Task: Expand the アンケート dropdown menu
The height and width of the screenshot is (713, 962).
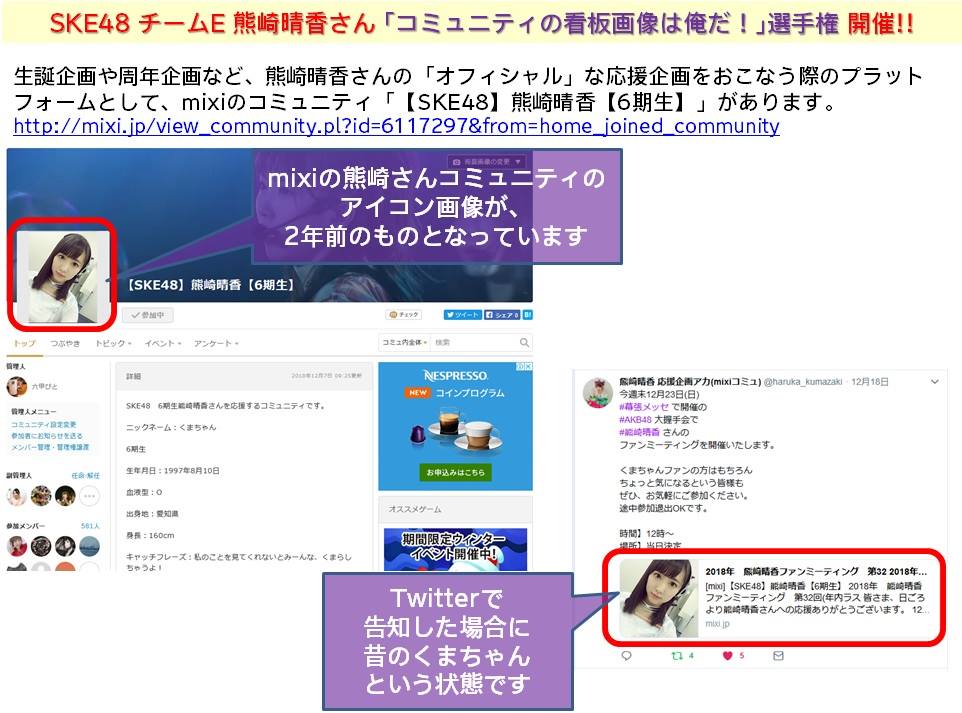Action: (216, 344)
